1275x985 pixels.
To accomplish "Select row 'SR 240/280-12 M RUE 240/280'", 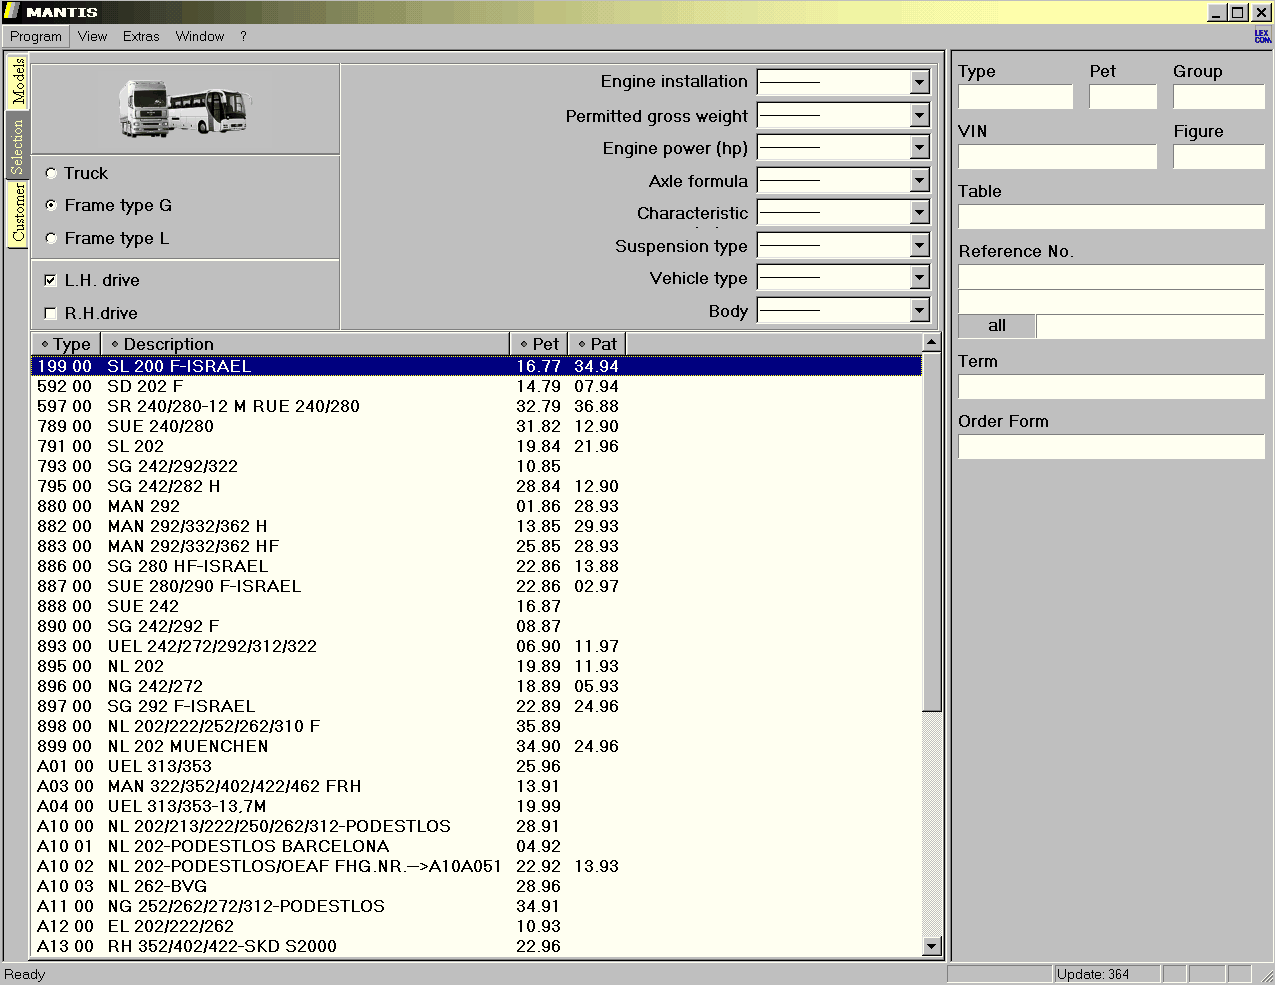I will [477, 406].
